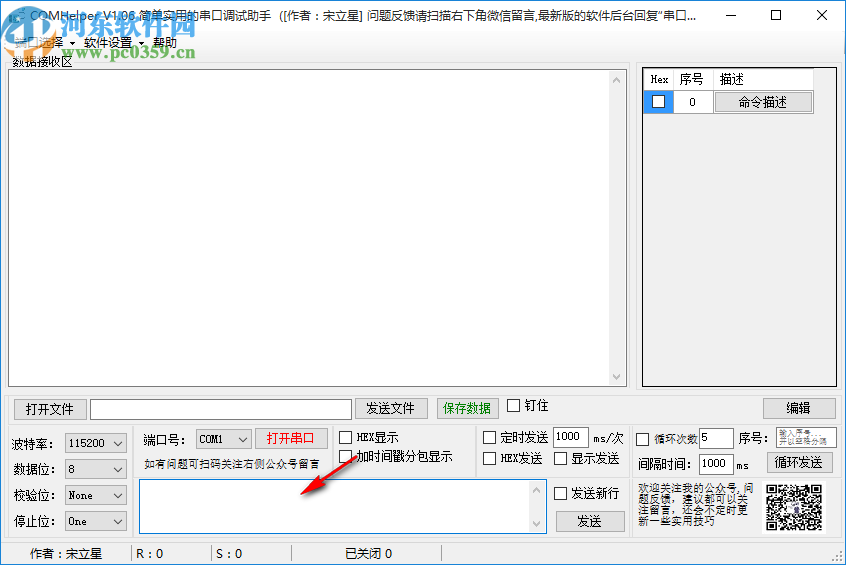Click the 命令描述 button in row 0

tap(763, 102)
